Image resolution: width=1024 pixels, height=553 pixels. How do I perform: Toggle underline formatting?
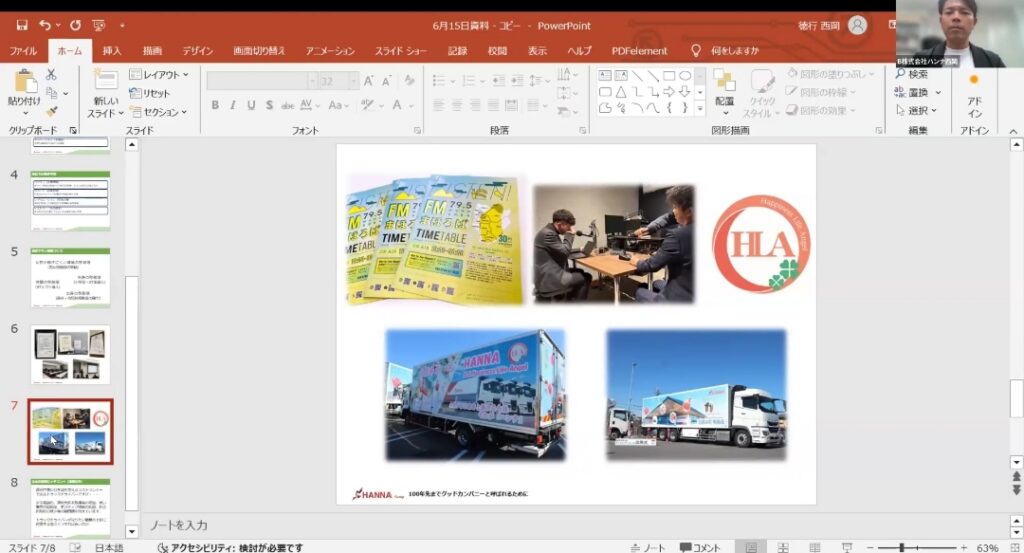[x=251, y=105]
